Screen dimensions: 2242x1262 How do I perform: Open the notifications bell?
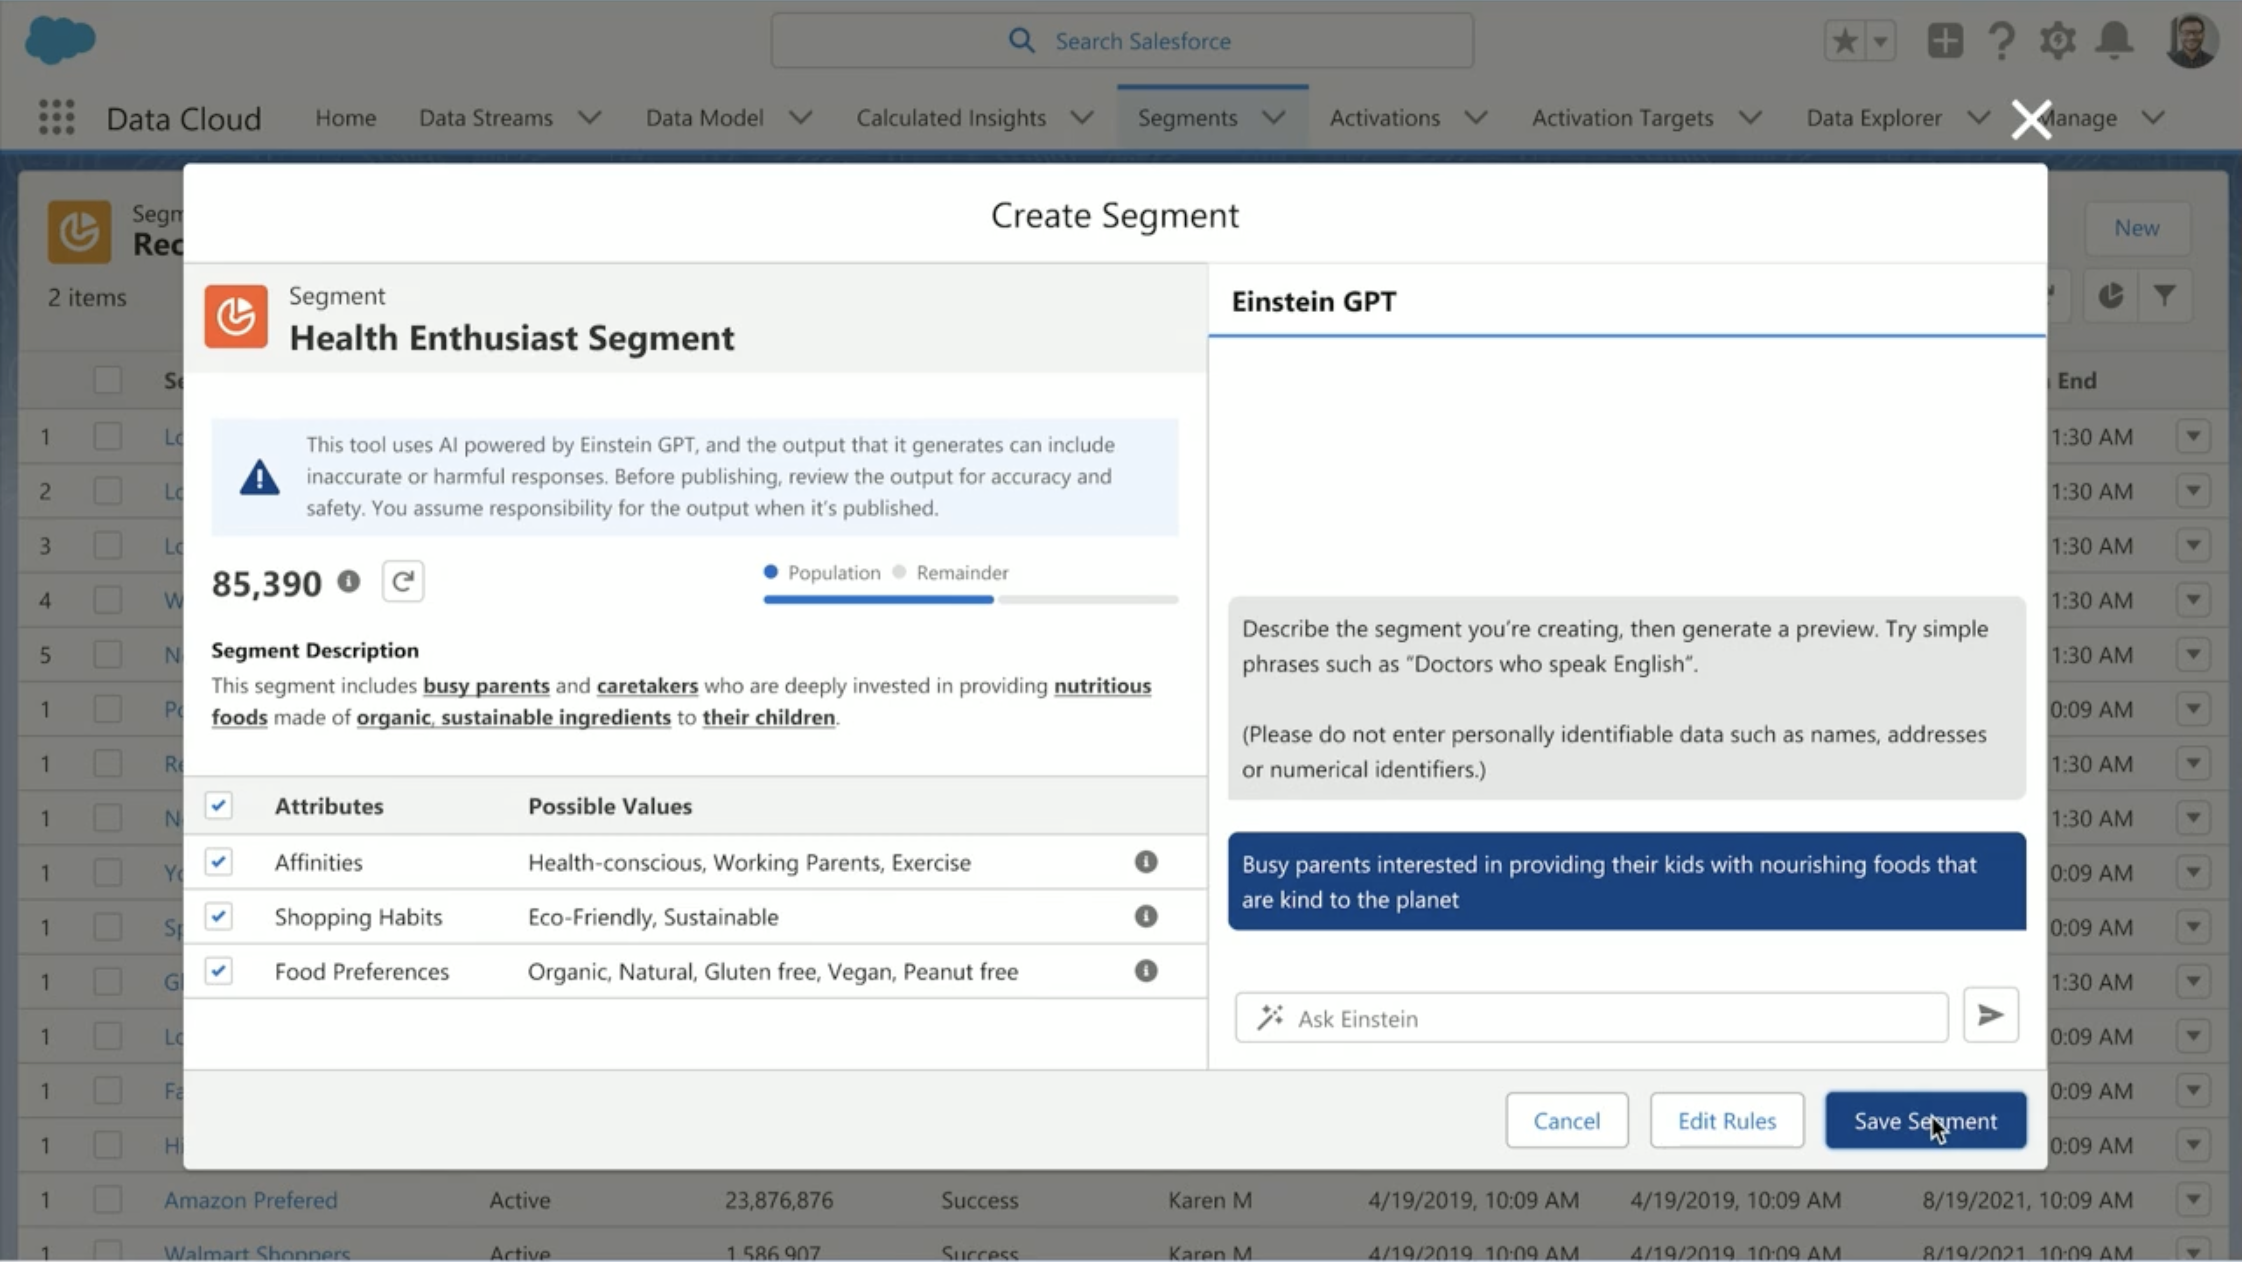click(2114, 41)
